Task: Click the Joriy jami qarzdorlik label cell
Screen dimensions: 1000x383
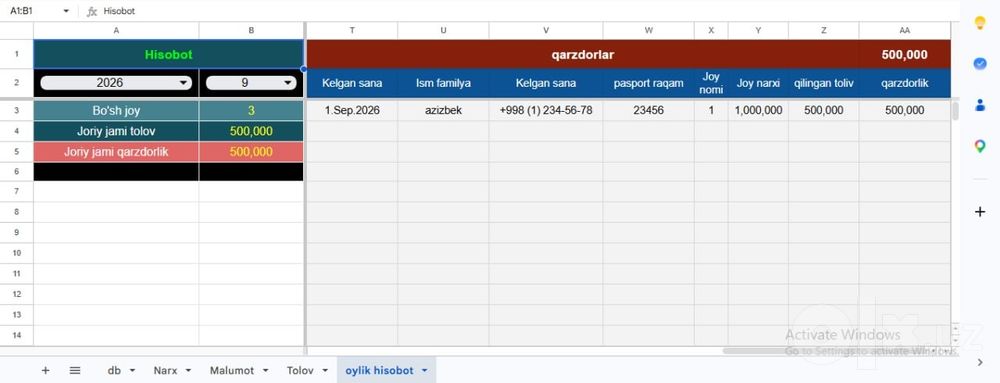Action: (116, 152)
